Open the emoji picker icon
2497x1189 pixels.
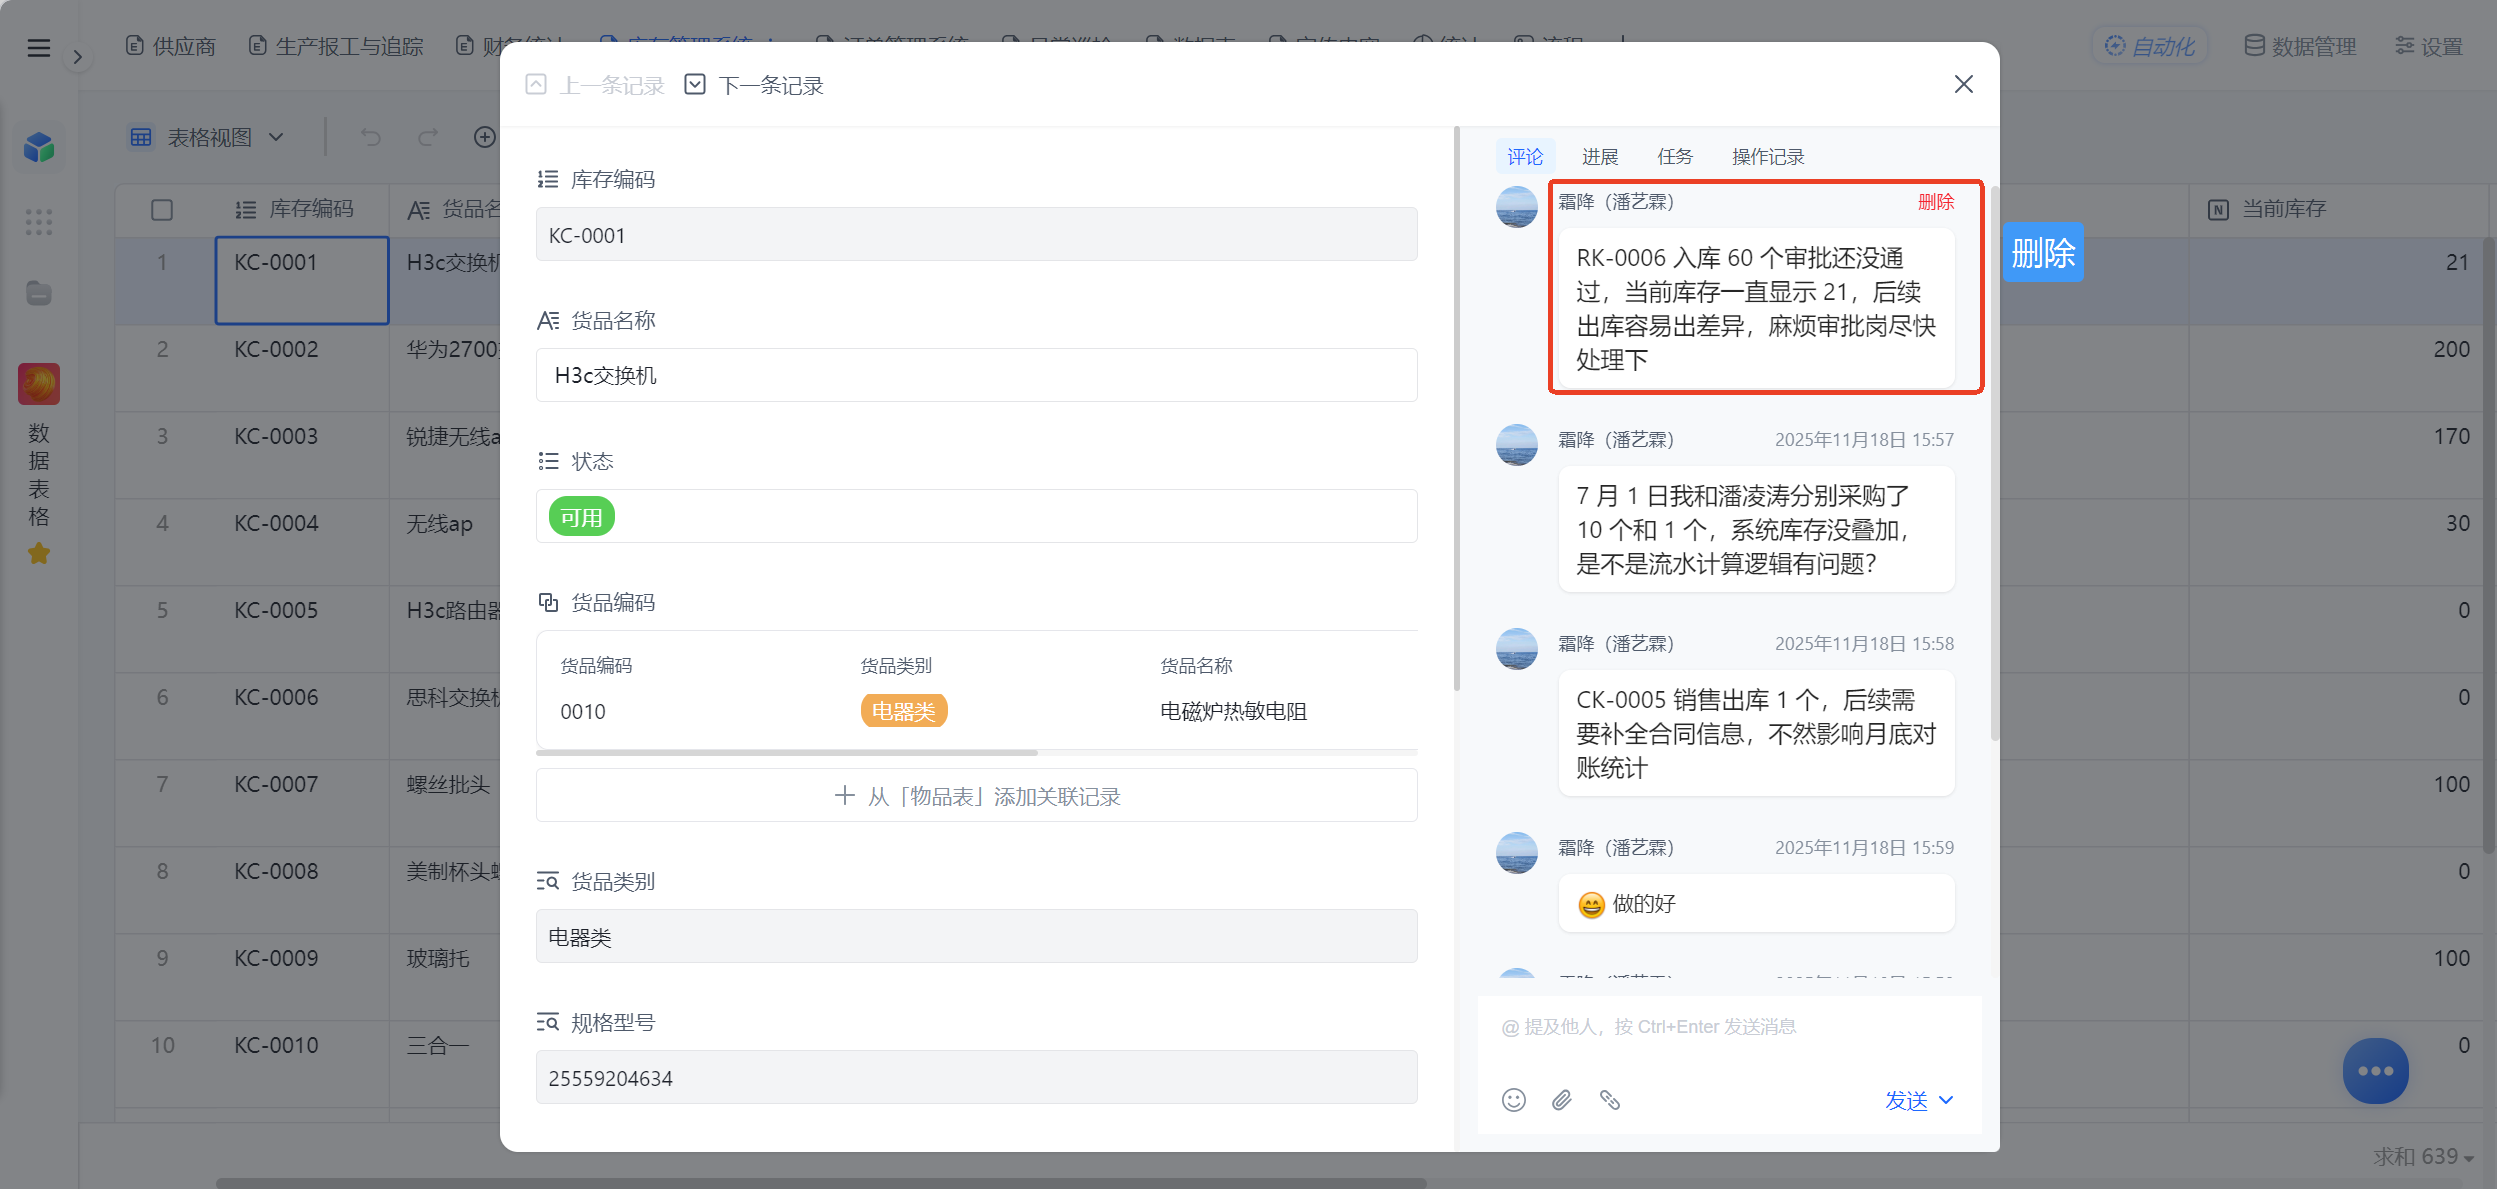pos(1513,1100)
